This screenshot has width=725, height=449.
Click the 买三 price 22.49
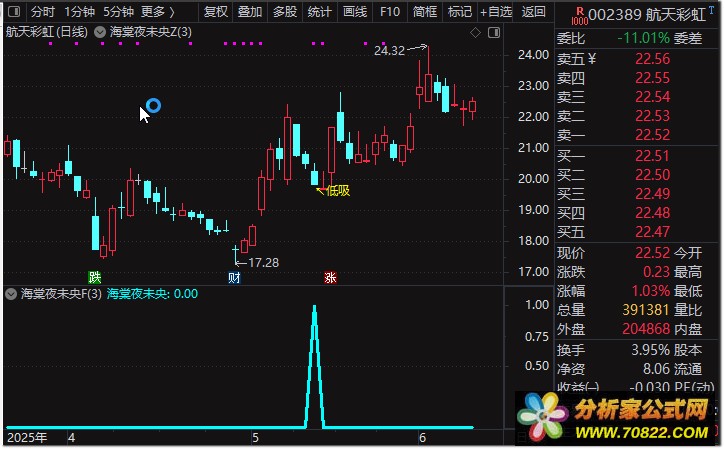pos(652,194)
